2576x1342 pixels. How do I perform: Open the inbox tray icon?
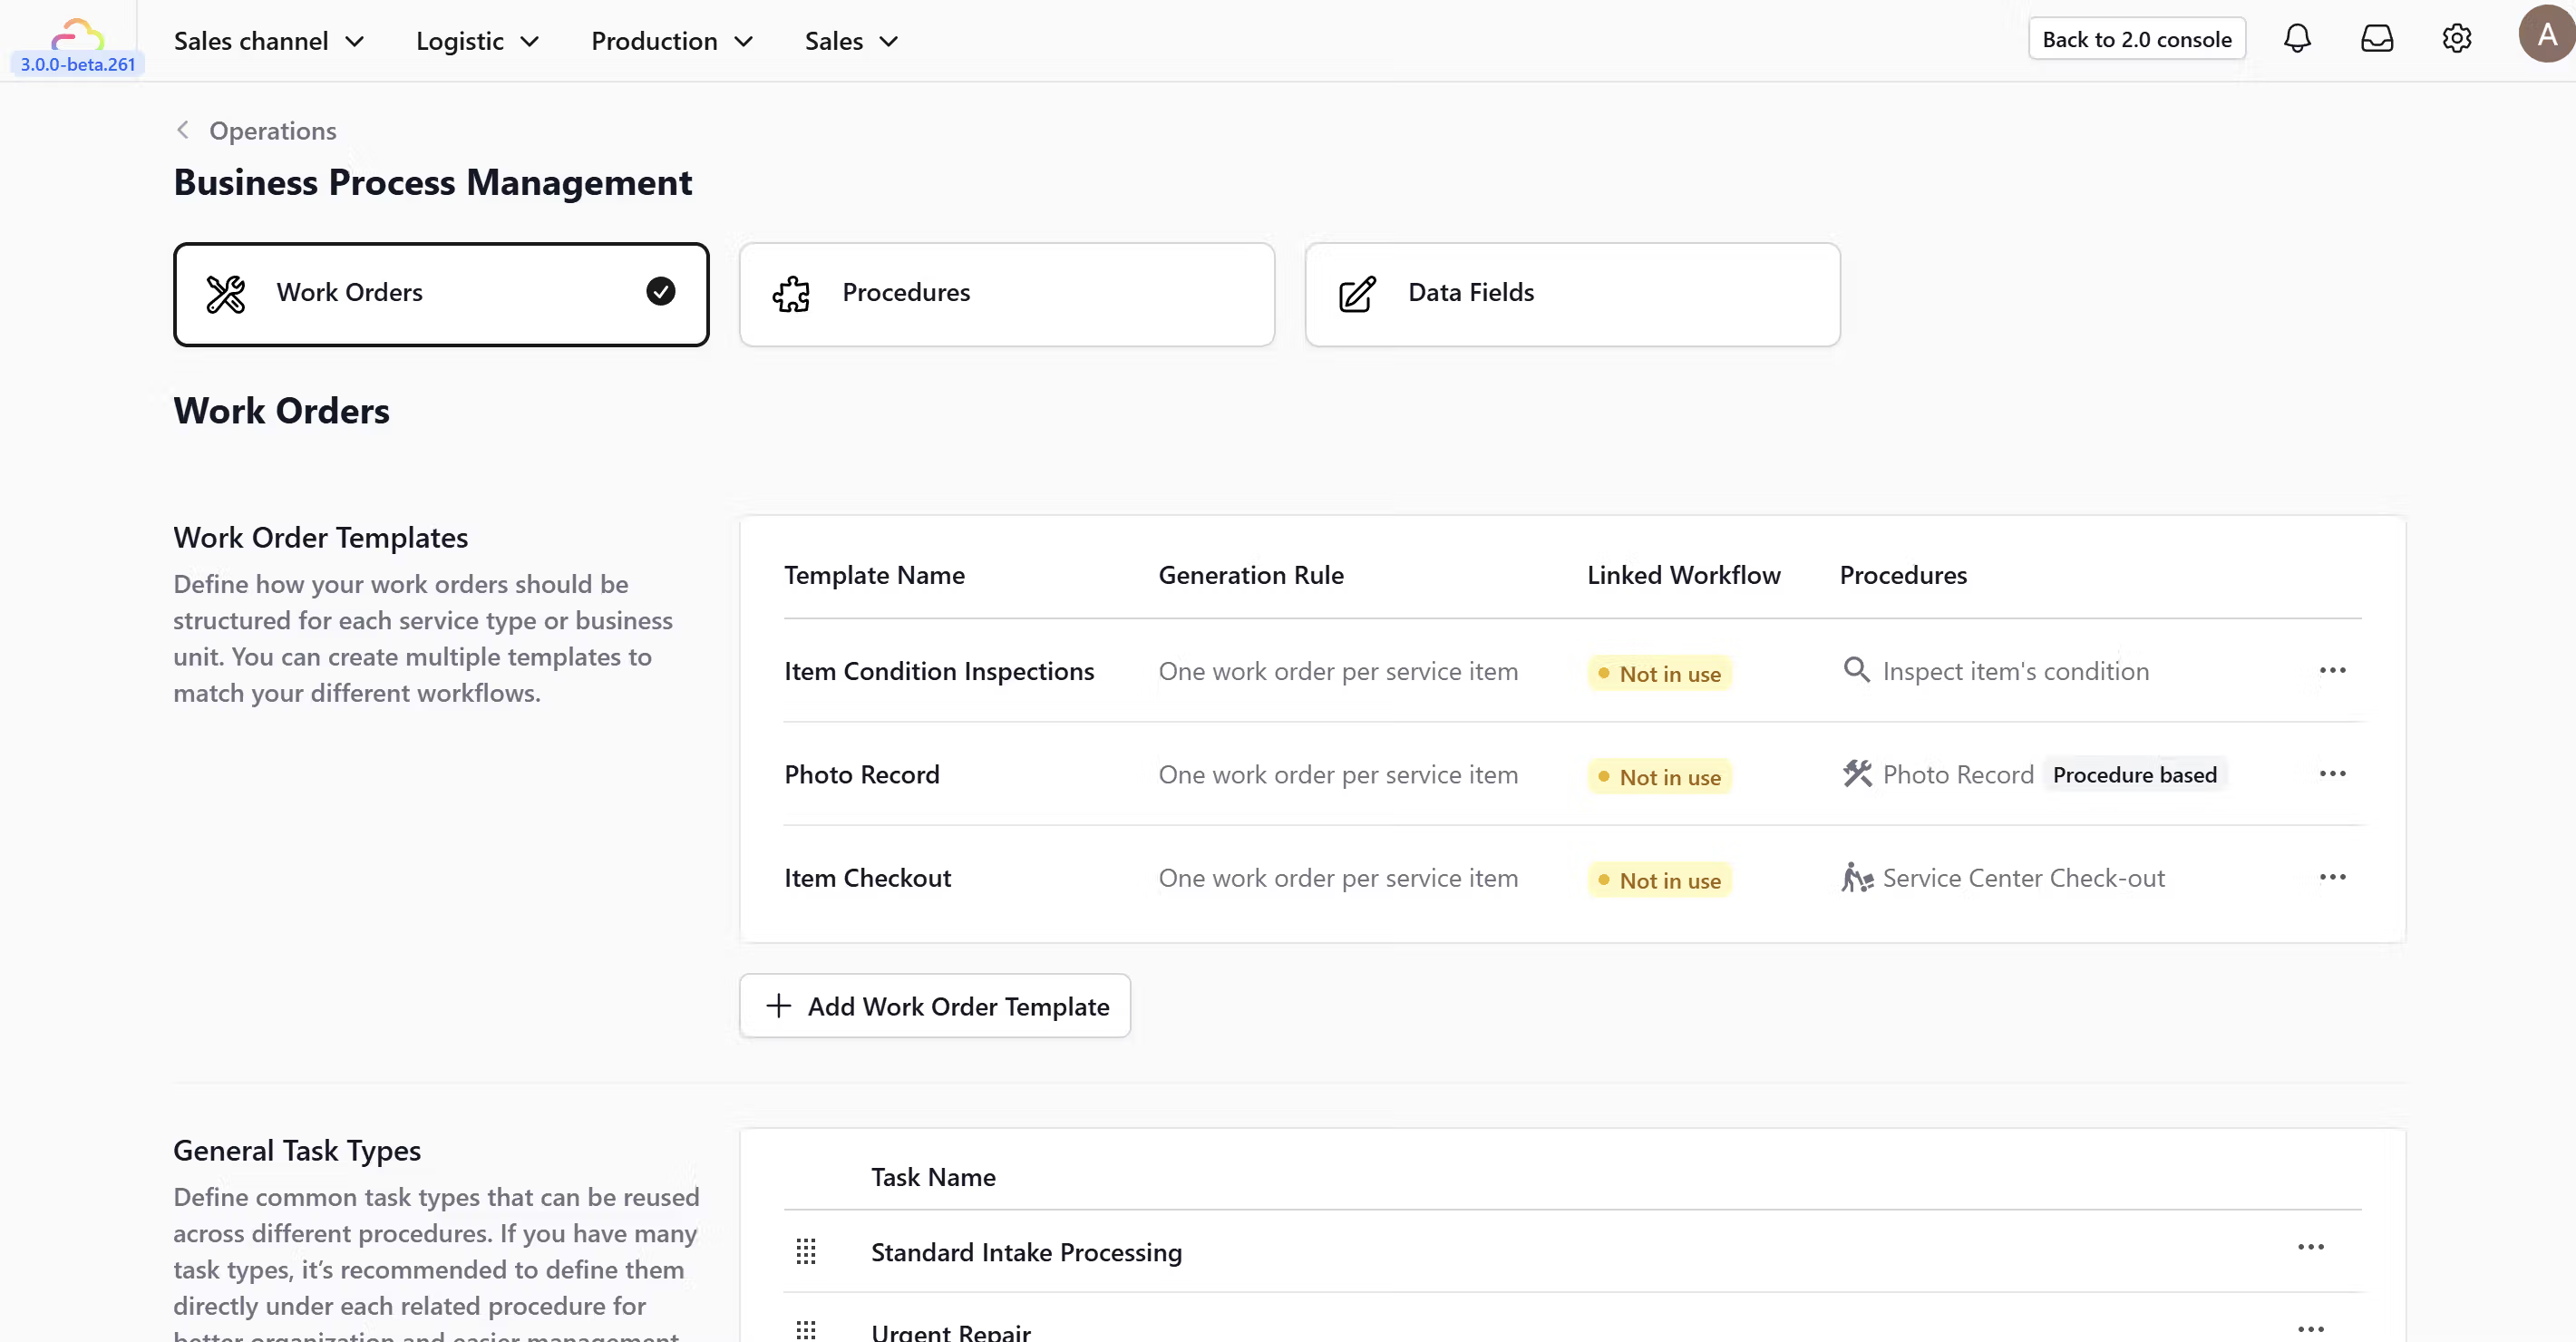(2377, 39)
